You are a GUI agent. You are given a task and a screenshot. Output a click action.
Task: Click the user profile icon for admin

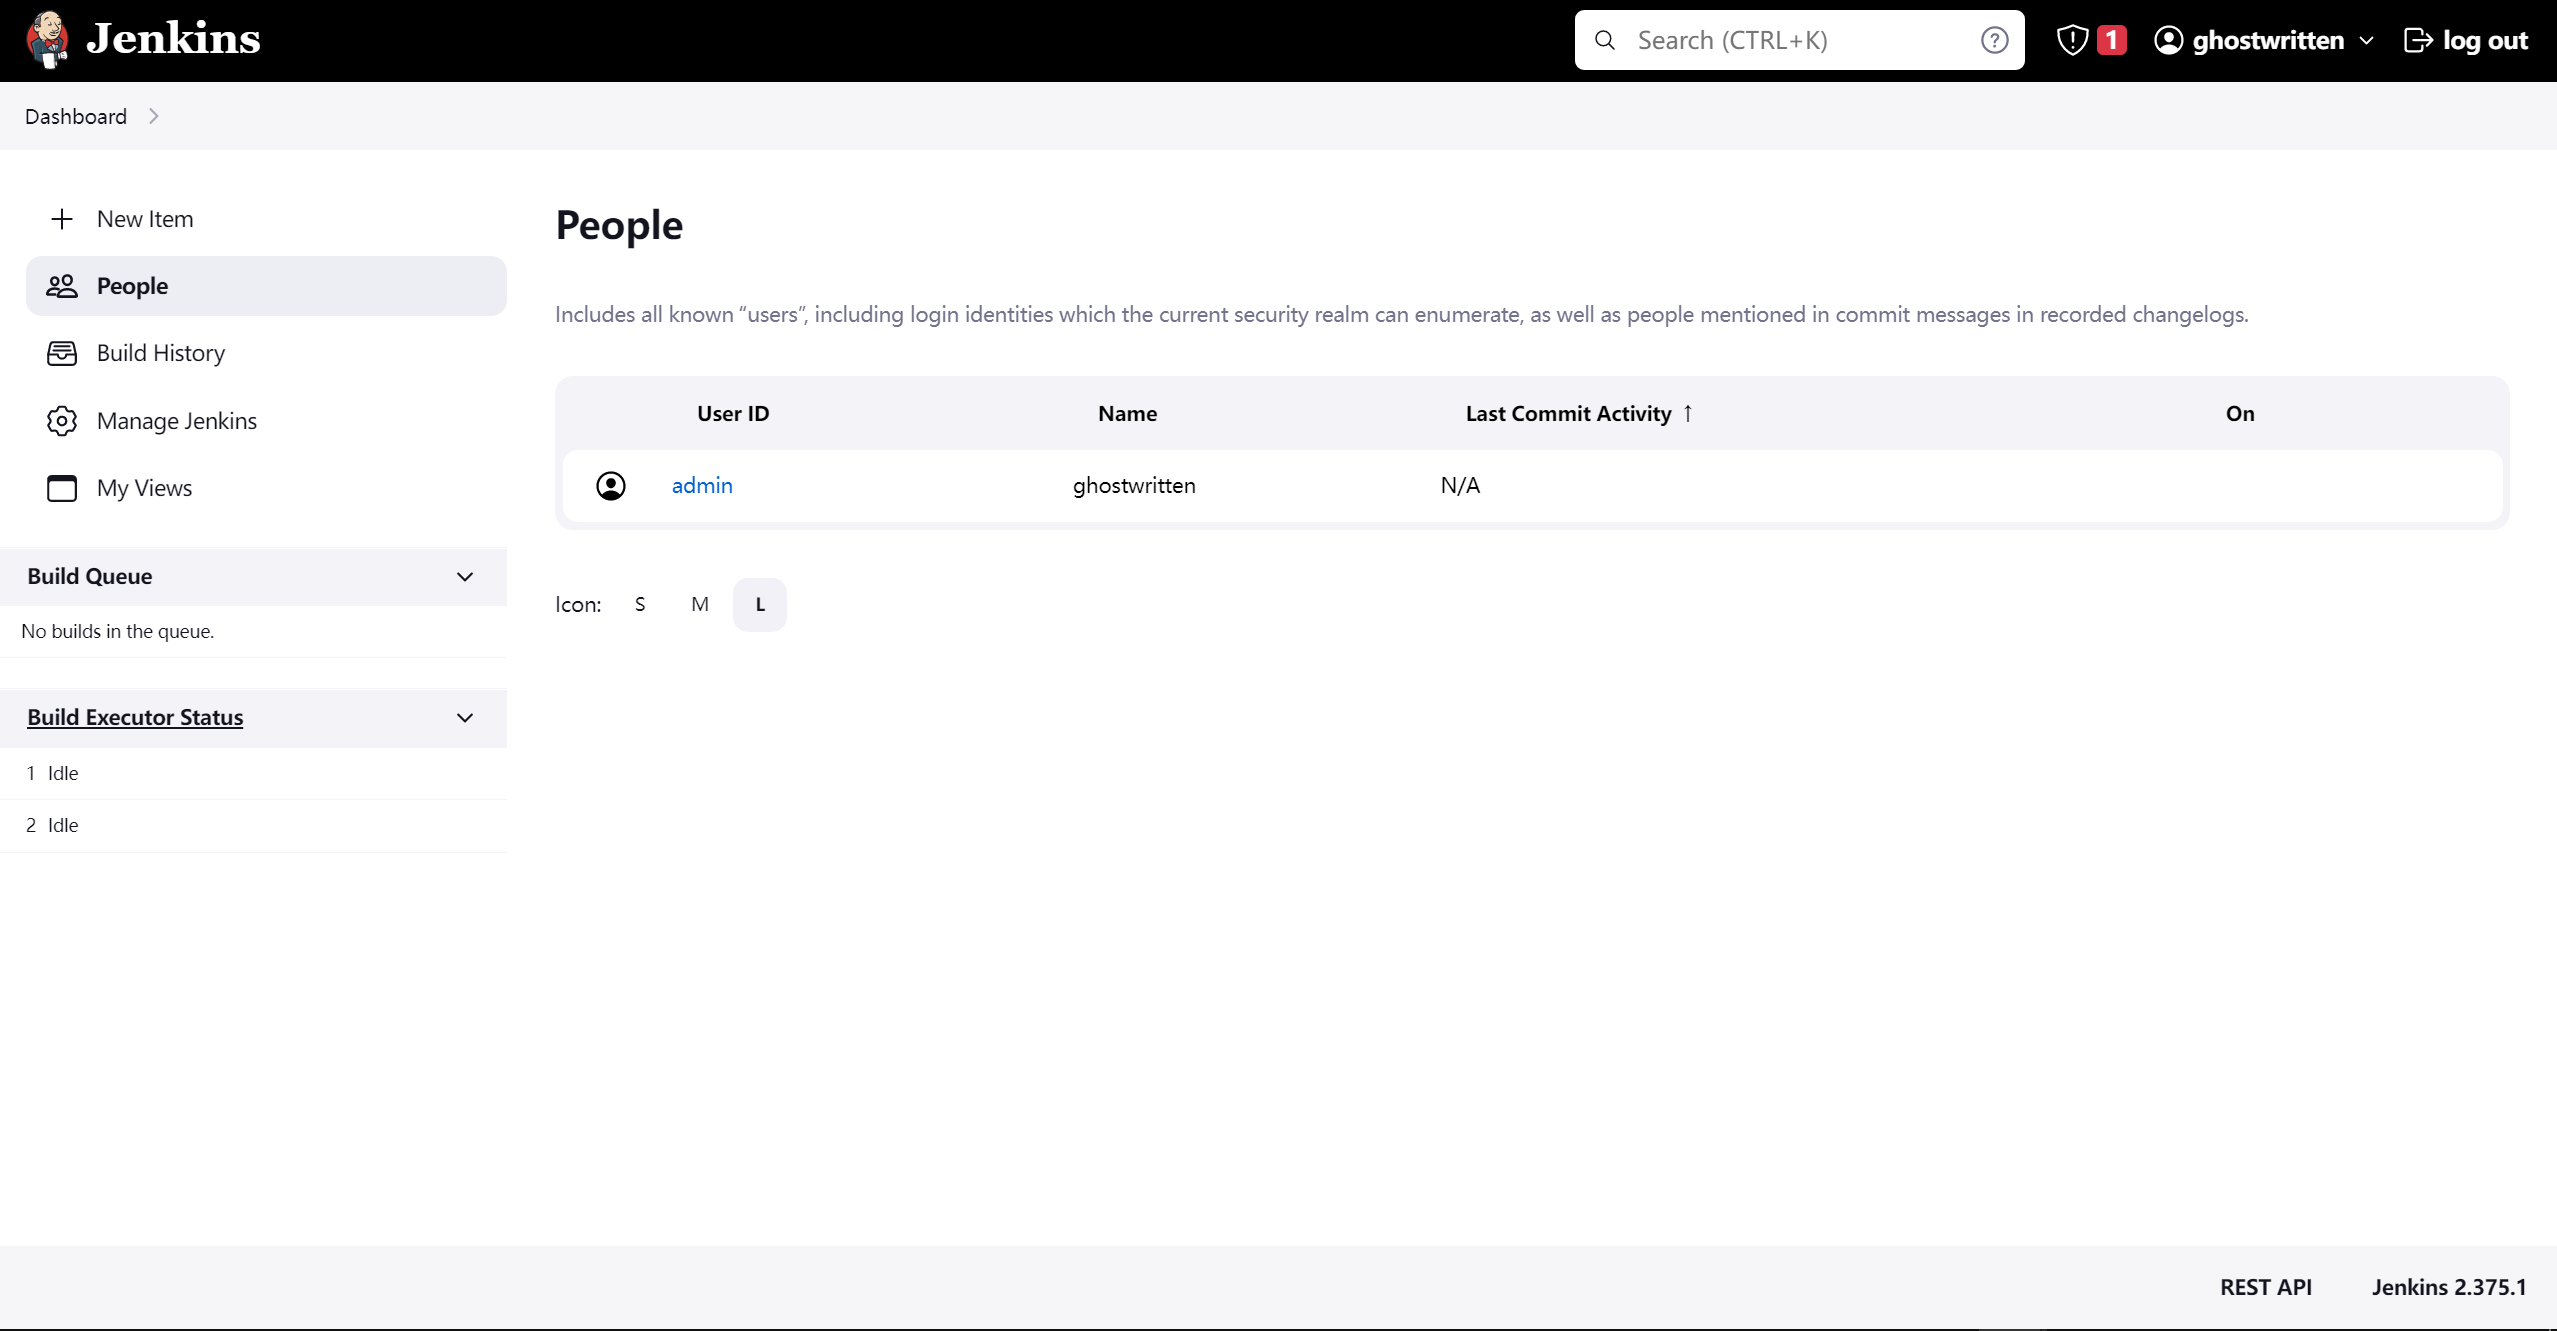[611, 487]
